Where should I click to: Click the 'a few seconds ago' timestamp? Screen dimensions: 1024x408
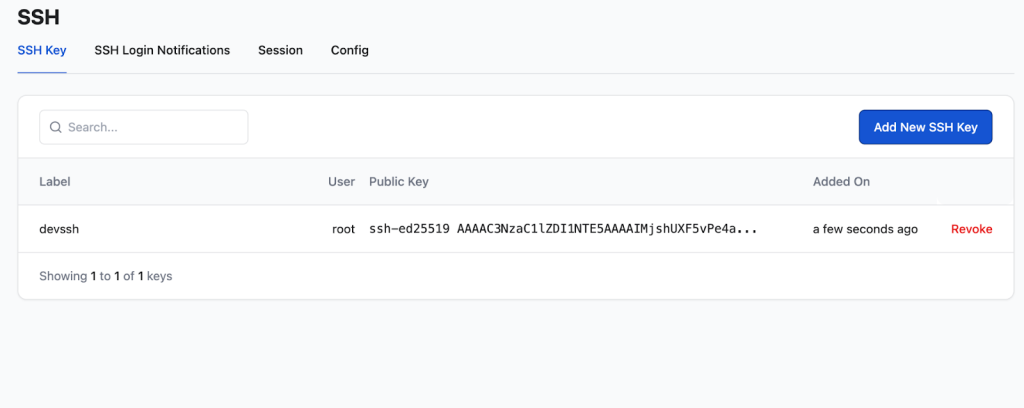click(x=865, y=229)
